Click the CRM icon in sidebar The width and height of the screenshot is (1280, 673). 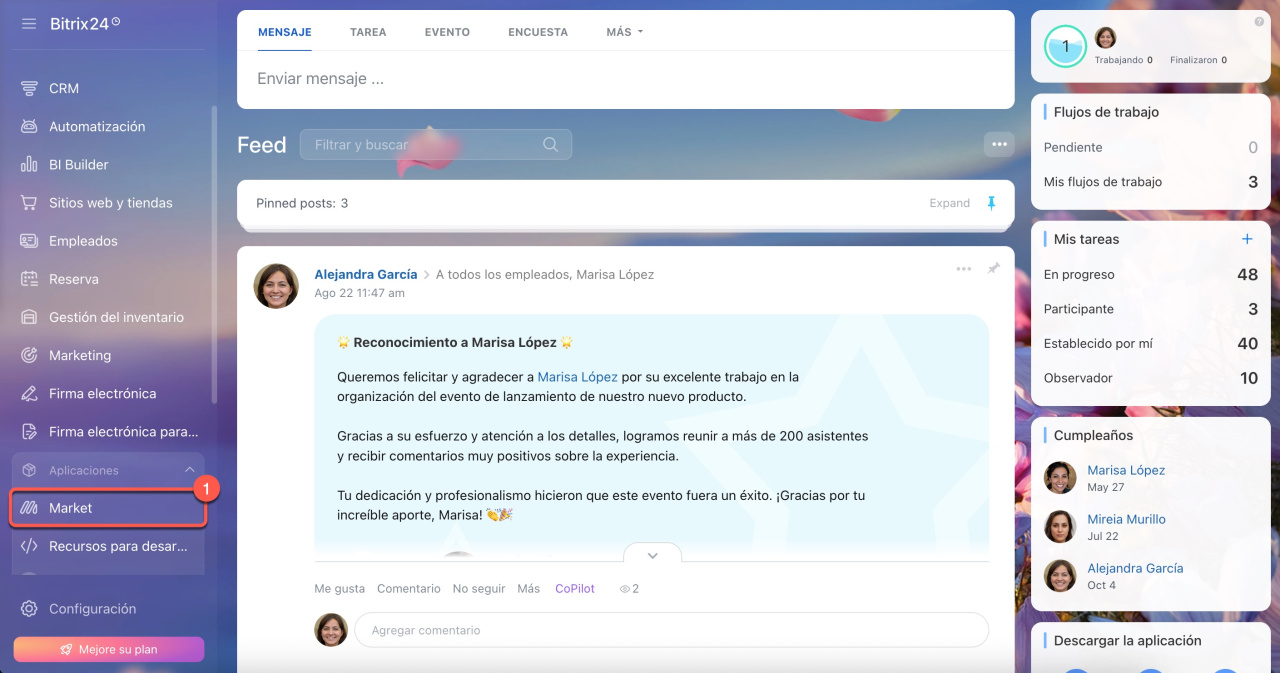coord(29,88)
